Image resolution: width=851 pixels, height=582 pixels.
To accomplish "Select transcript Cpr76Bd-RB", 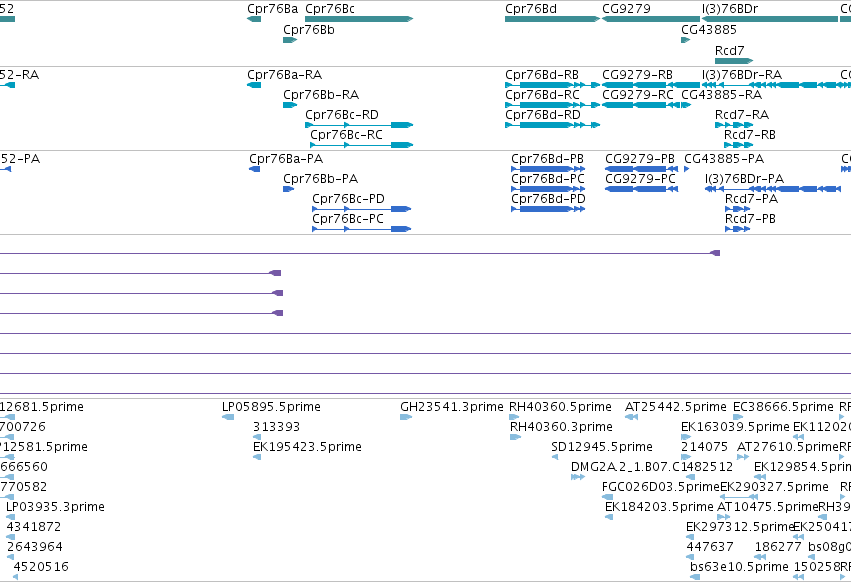I will click(x=542, y=75).
